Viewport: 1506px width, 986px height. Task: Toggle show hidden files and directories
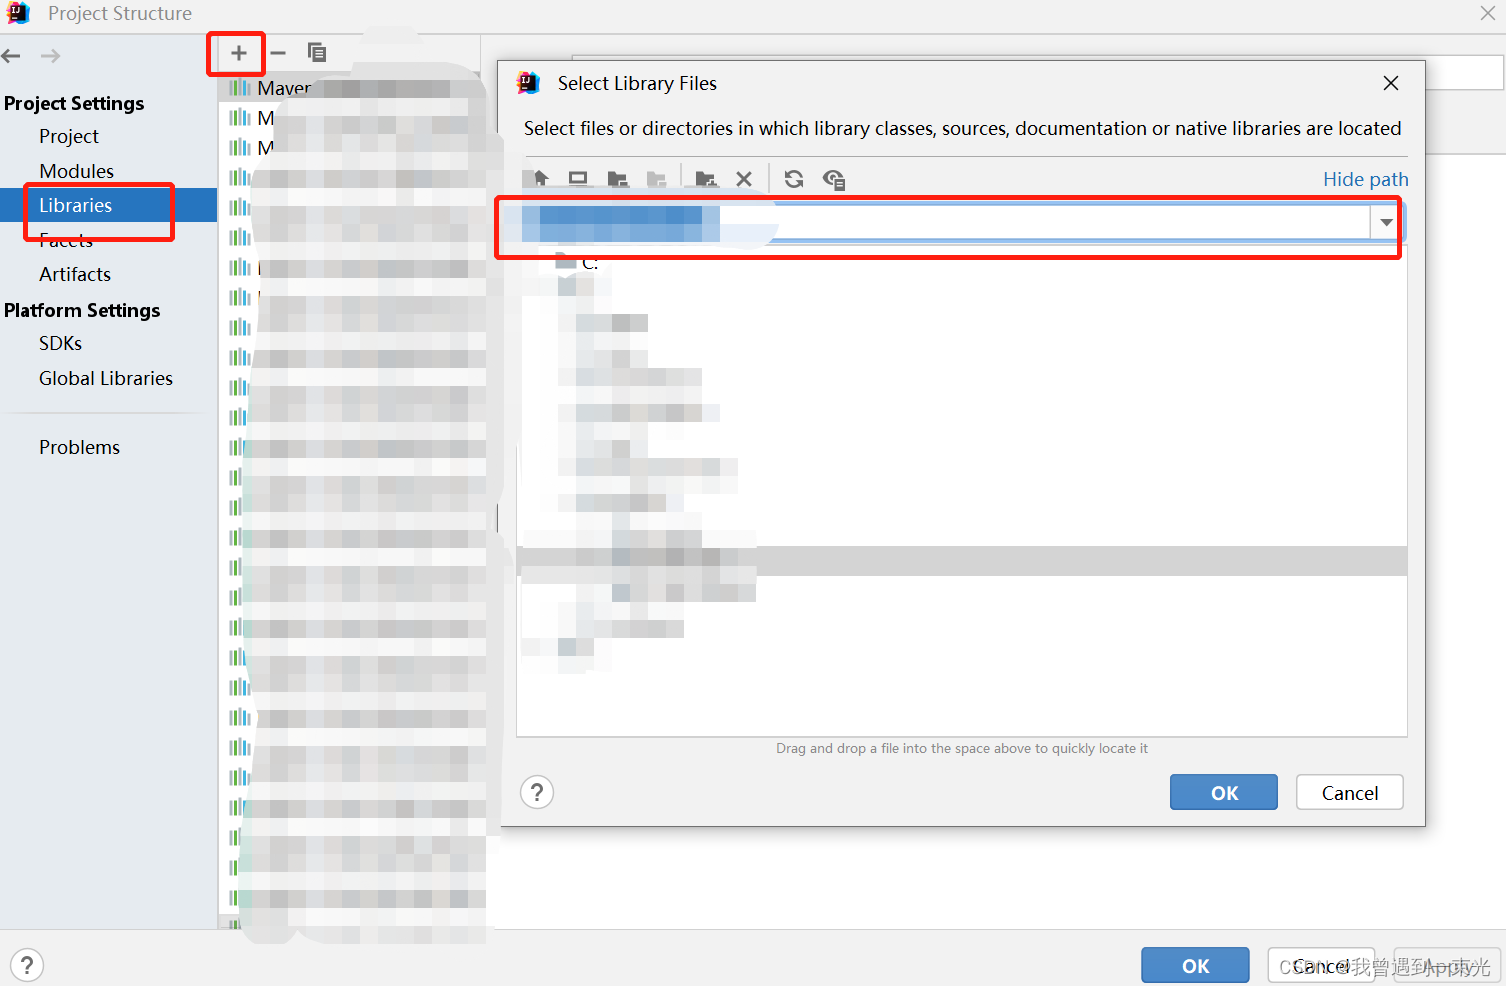tap(834, 179)
